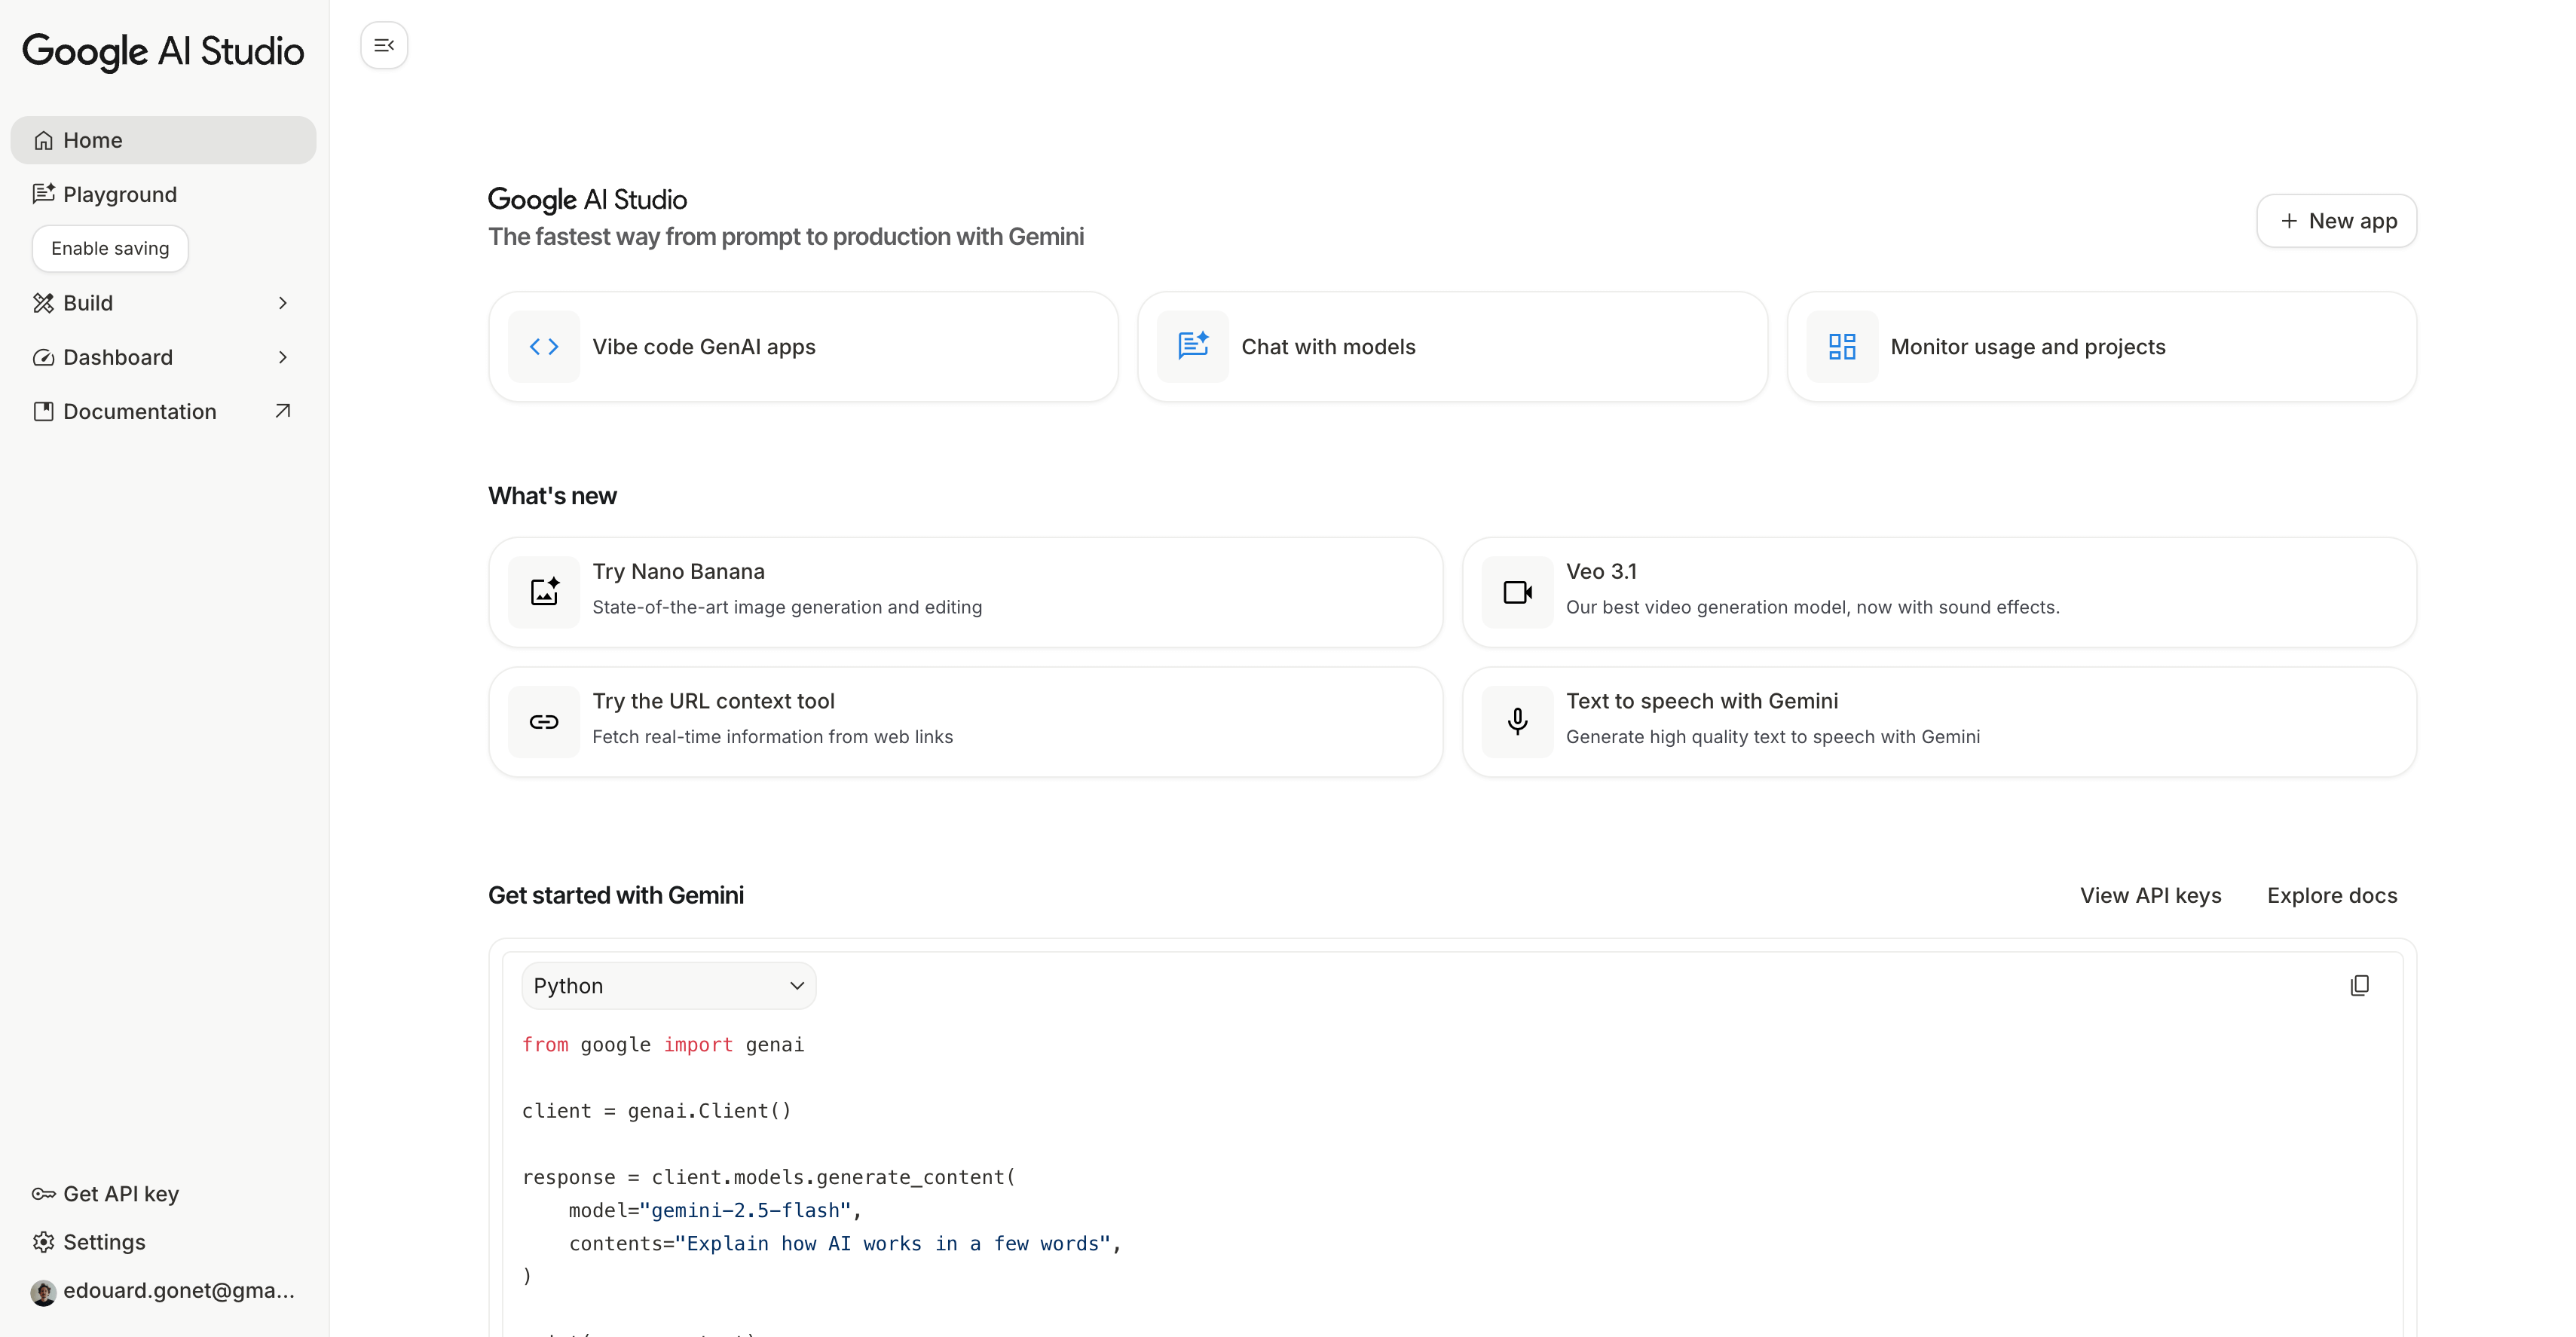Navigate to the Playground page
Screen dimensions: 2576x1337
[120, 194]
